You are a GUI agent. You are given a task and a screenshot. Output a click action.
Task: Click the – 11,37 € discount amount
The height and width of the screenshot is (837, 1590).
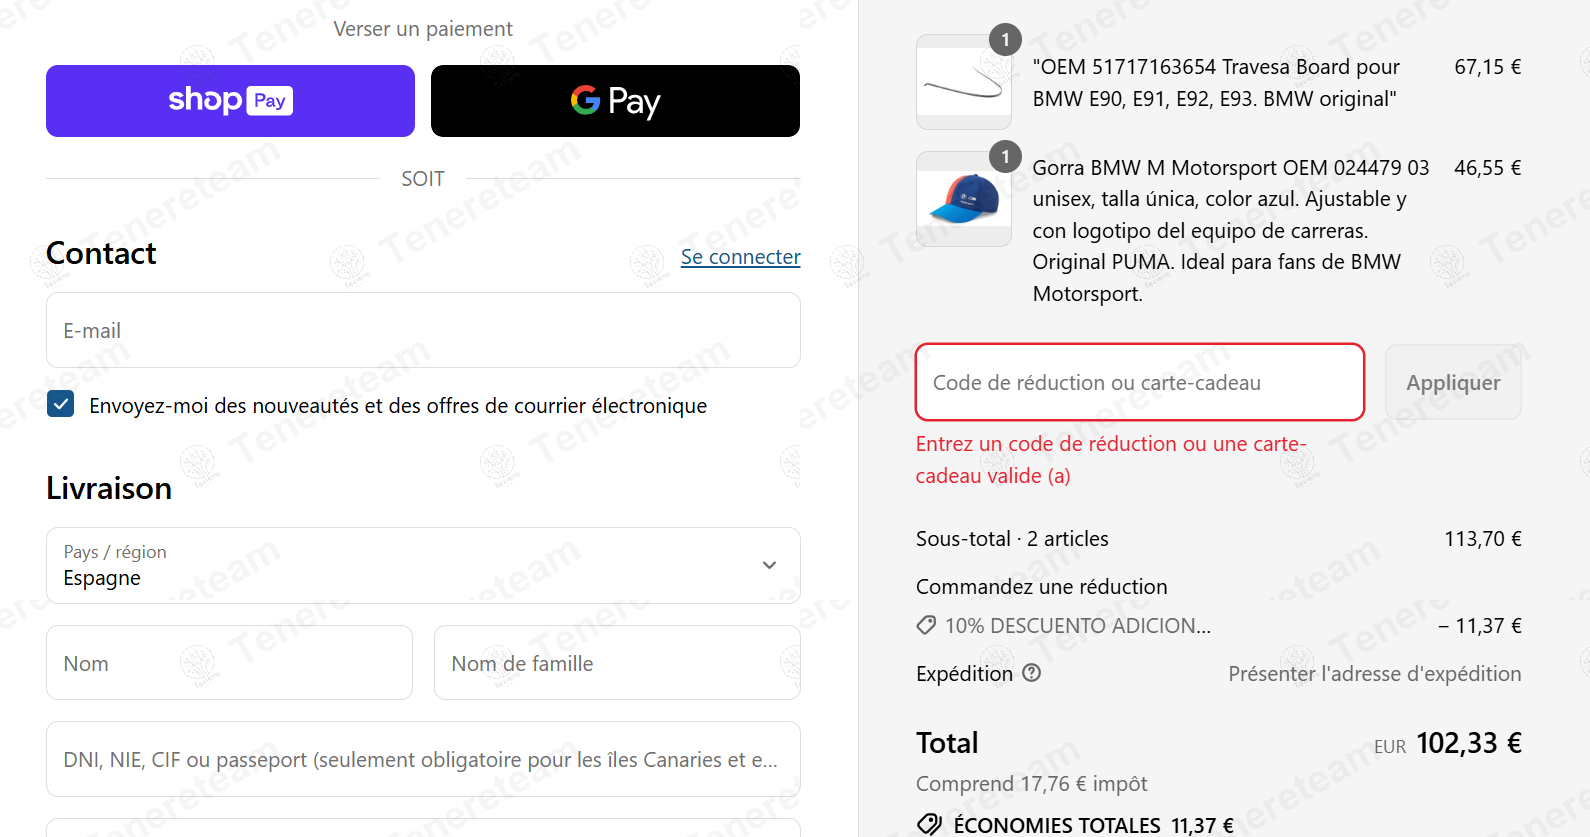pos(1480,626)
